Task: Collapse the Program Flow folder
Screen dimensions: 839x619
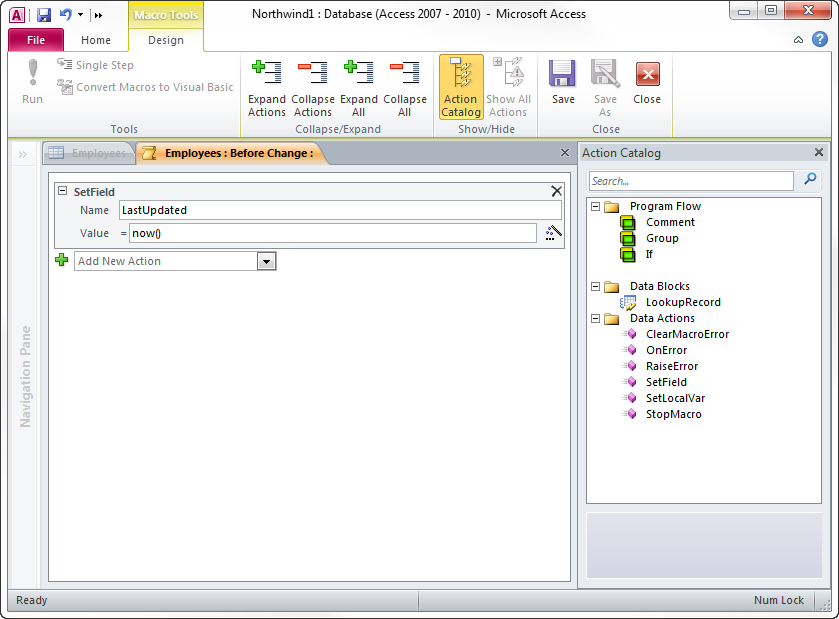Action: pos(596,206)
